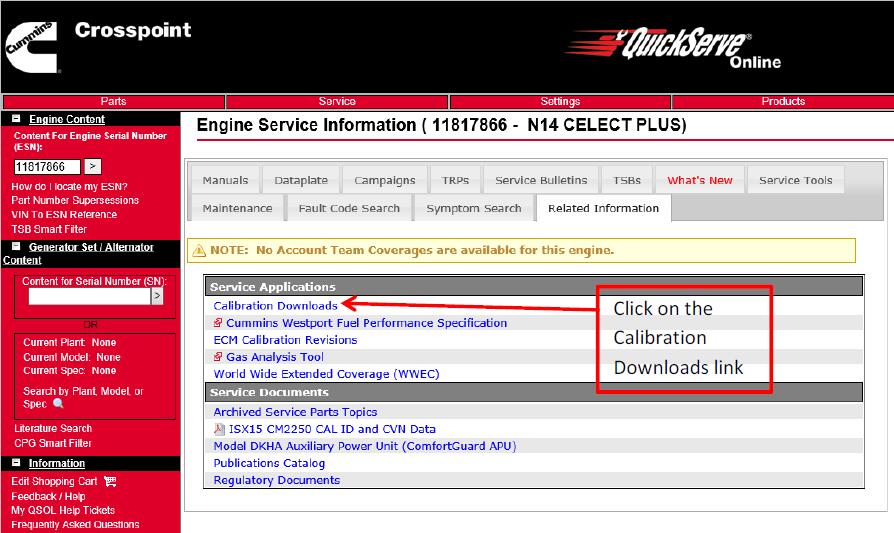This screenshot has height=533, width=894.
Task: Open VIN To ESN Reference link
Action: pyautogui.click(x=64, y=214)
